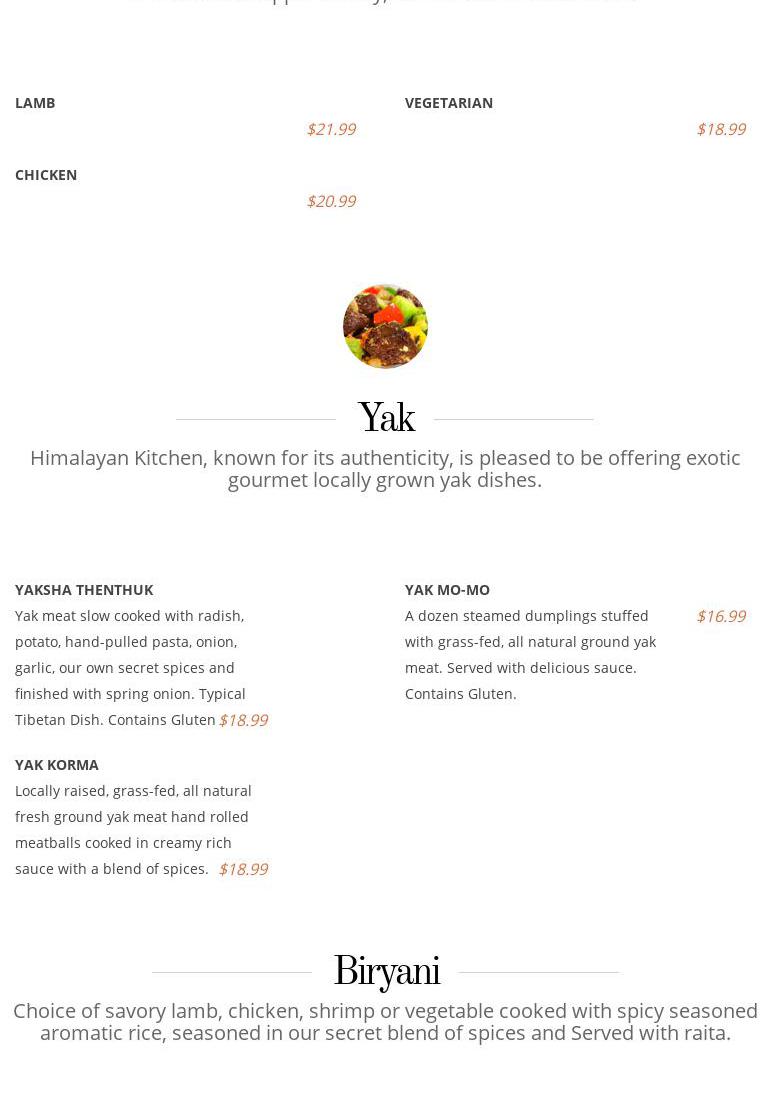
Task: Open the YAK KORMA dish title
Action: (x=57, y=764)
